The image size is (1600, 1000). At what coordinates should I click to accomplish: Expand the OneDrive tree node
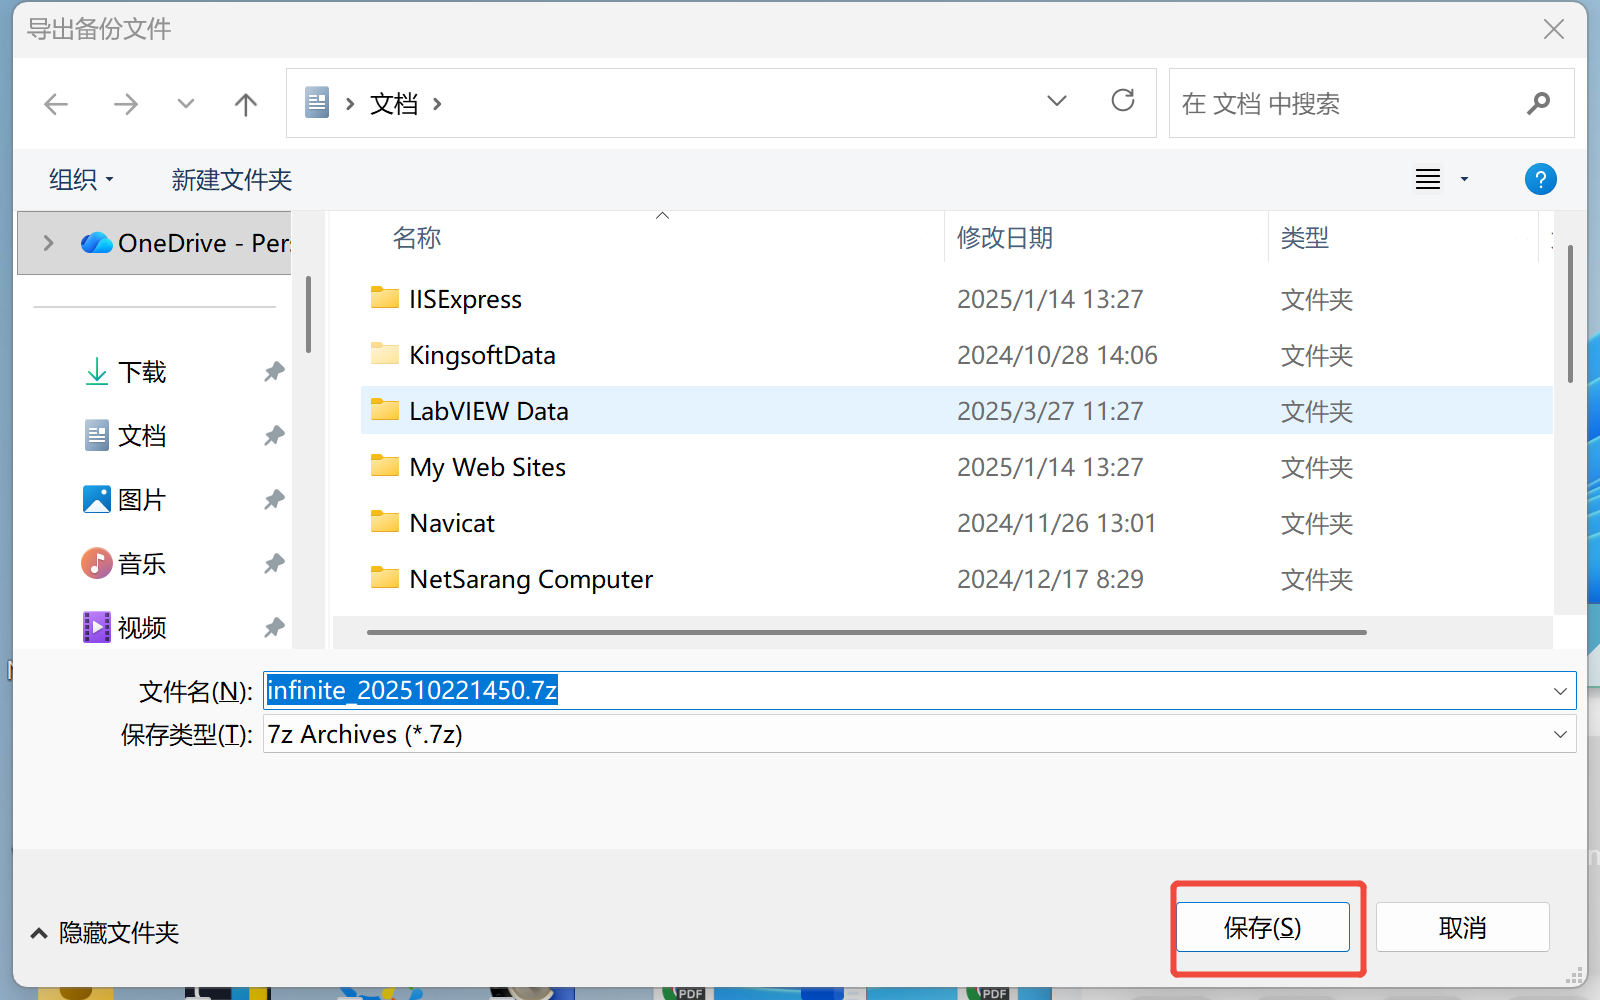coord(48,243)
